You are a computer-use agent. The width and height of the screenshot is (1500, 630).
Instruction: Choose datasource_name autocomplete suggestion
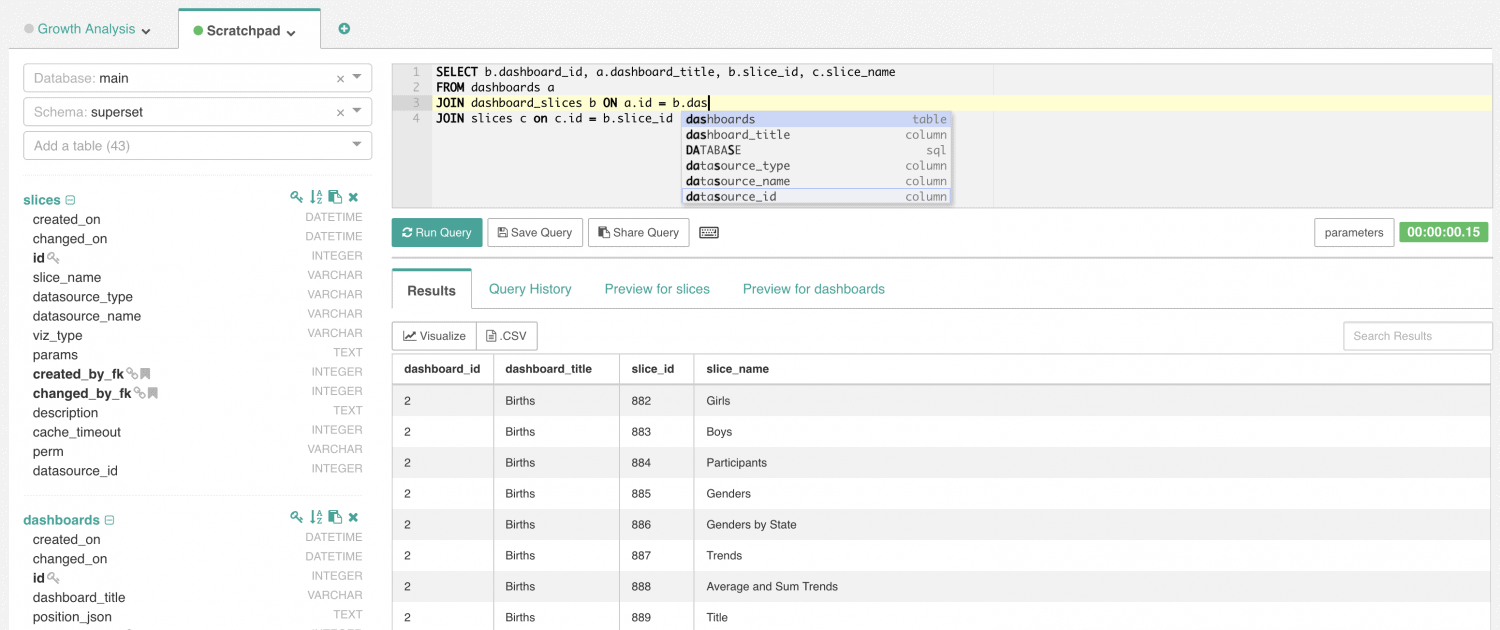816,181
